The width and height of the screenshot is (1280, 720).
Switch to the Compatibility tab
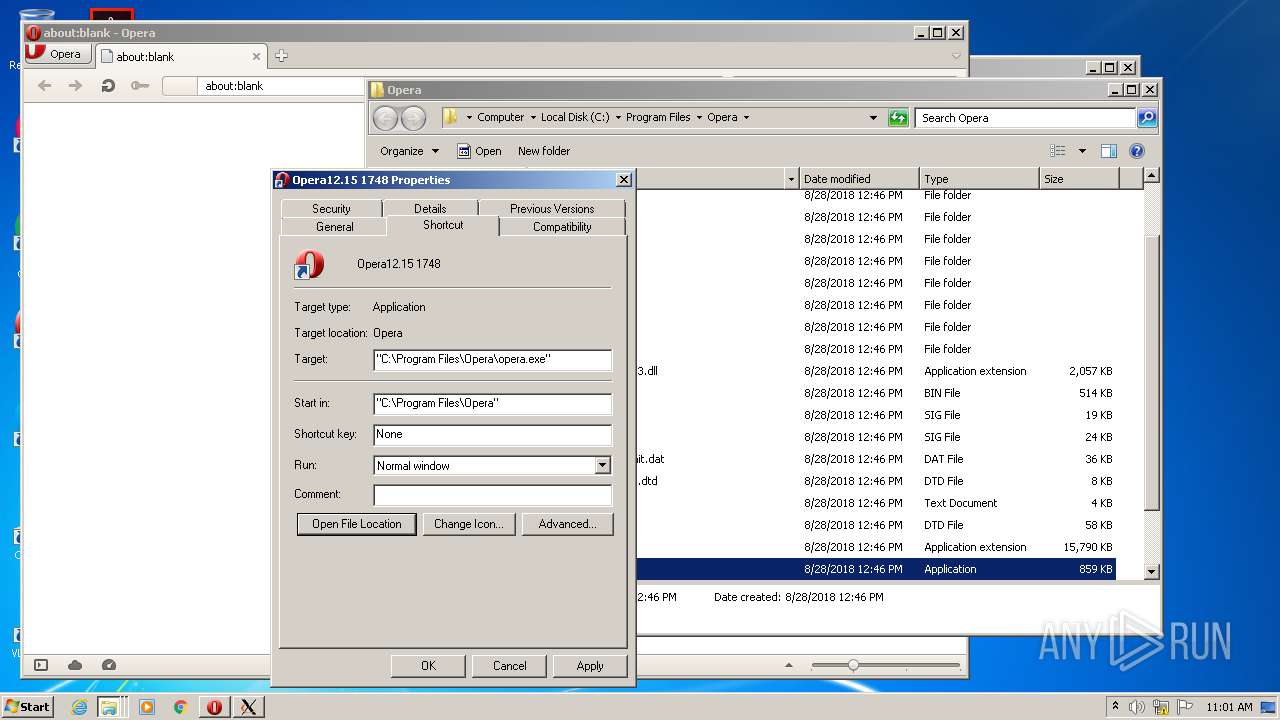[x=562, y=227]
